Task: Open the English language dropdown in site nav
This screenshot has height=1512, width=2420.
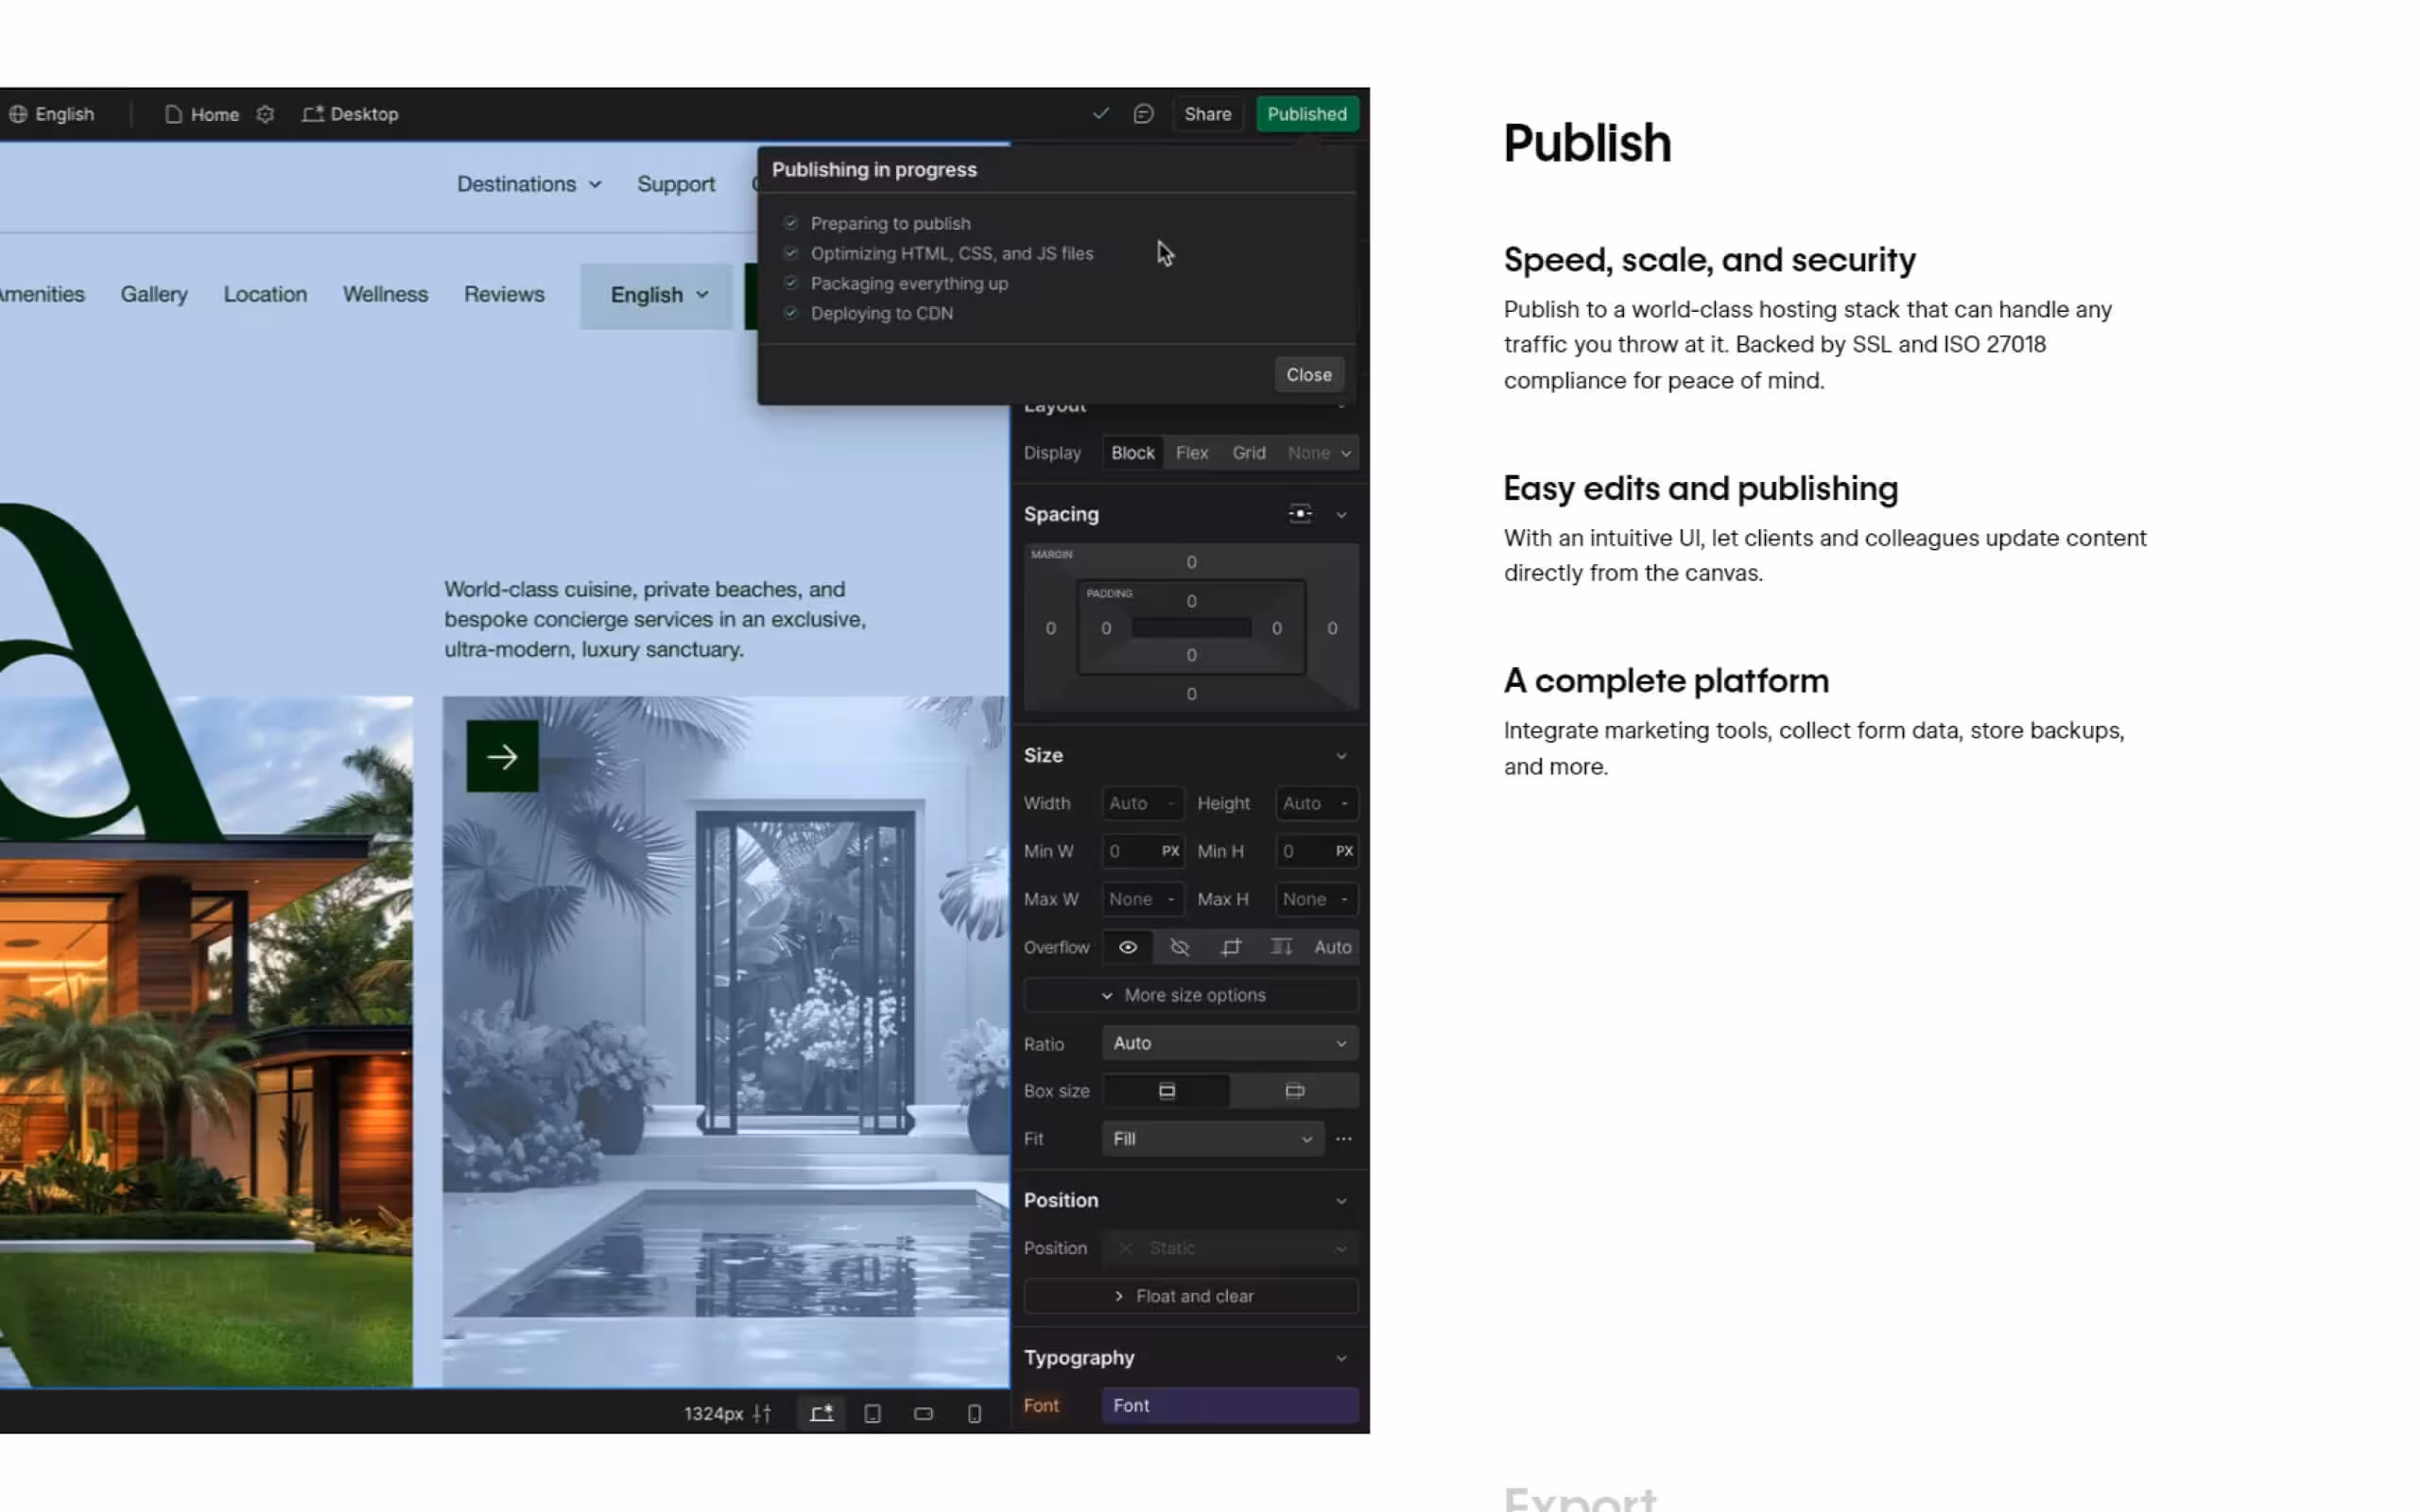Action: (x=657, y=295)
